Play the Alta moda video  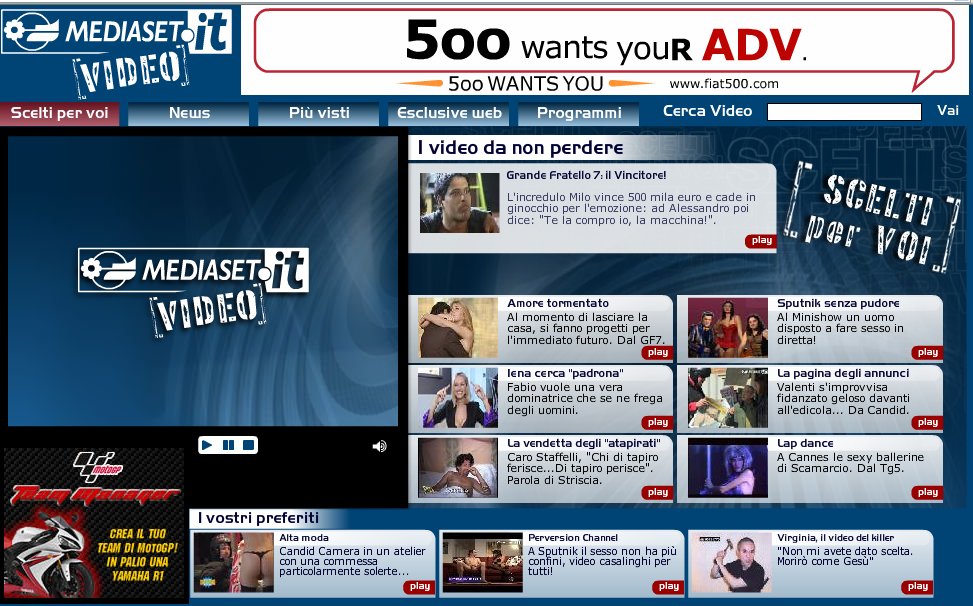419,587
